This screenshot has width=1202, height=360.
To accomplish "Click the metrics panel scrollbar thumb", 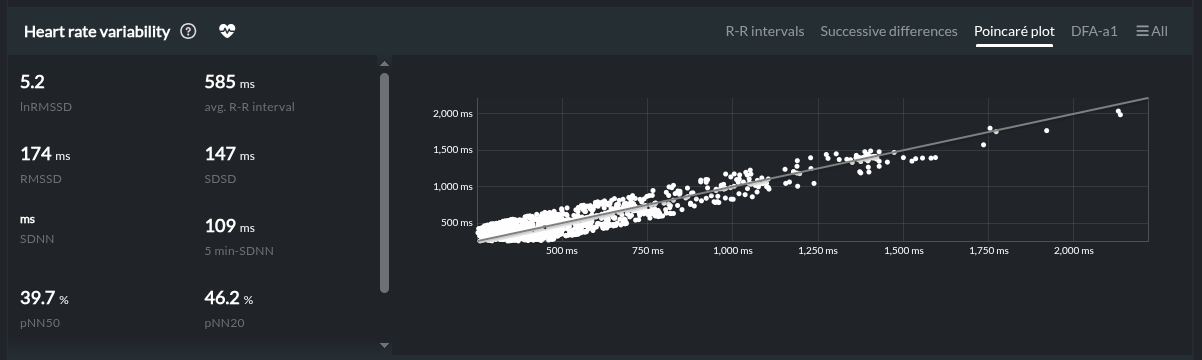I will coord(384,183).
